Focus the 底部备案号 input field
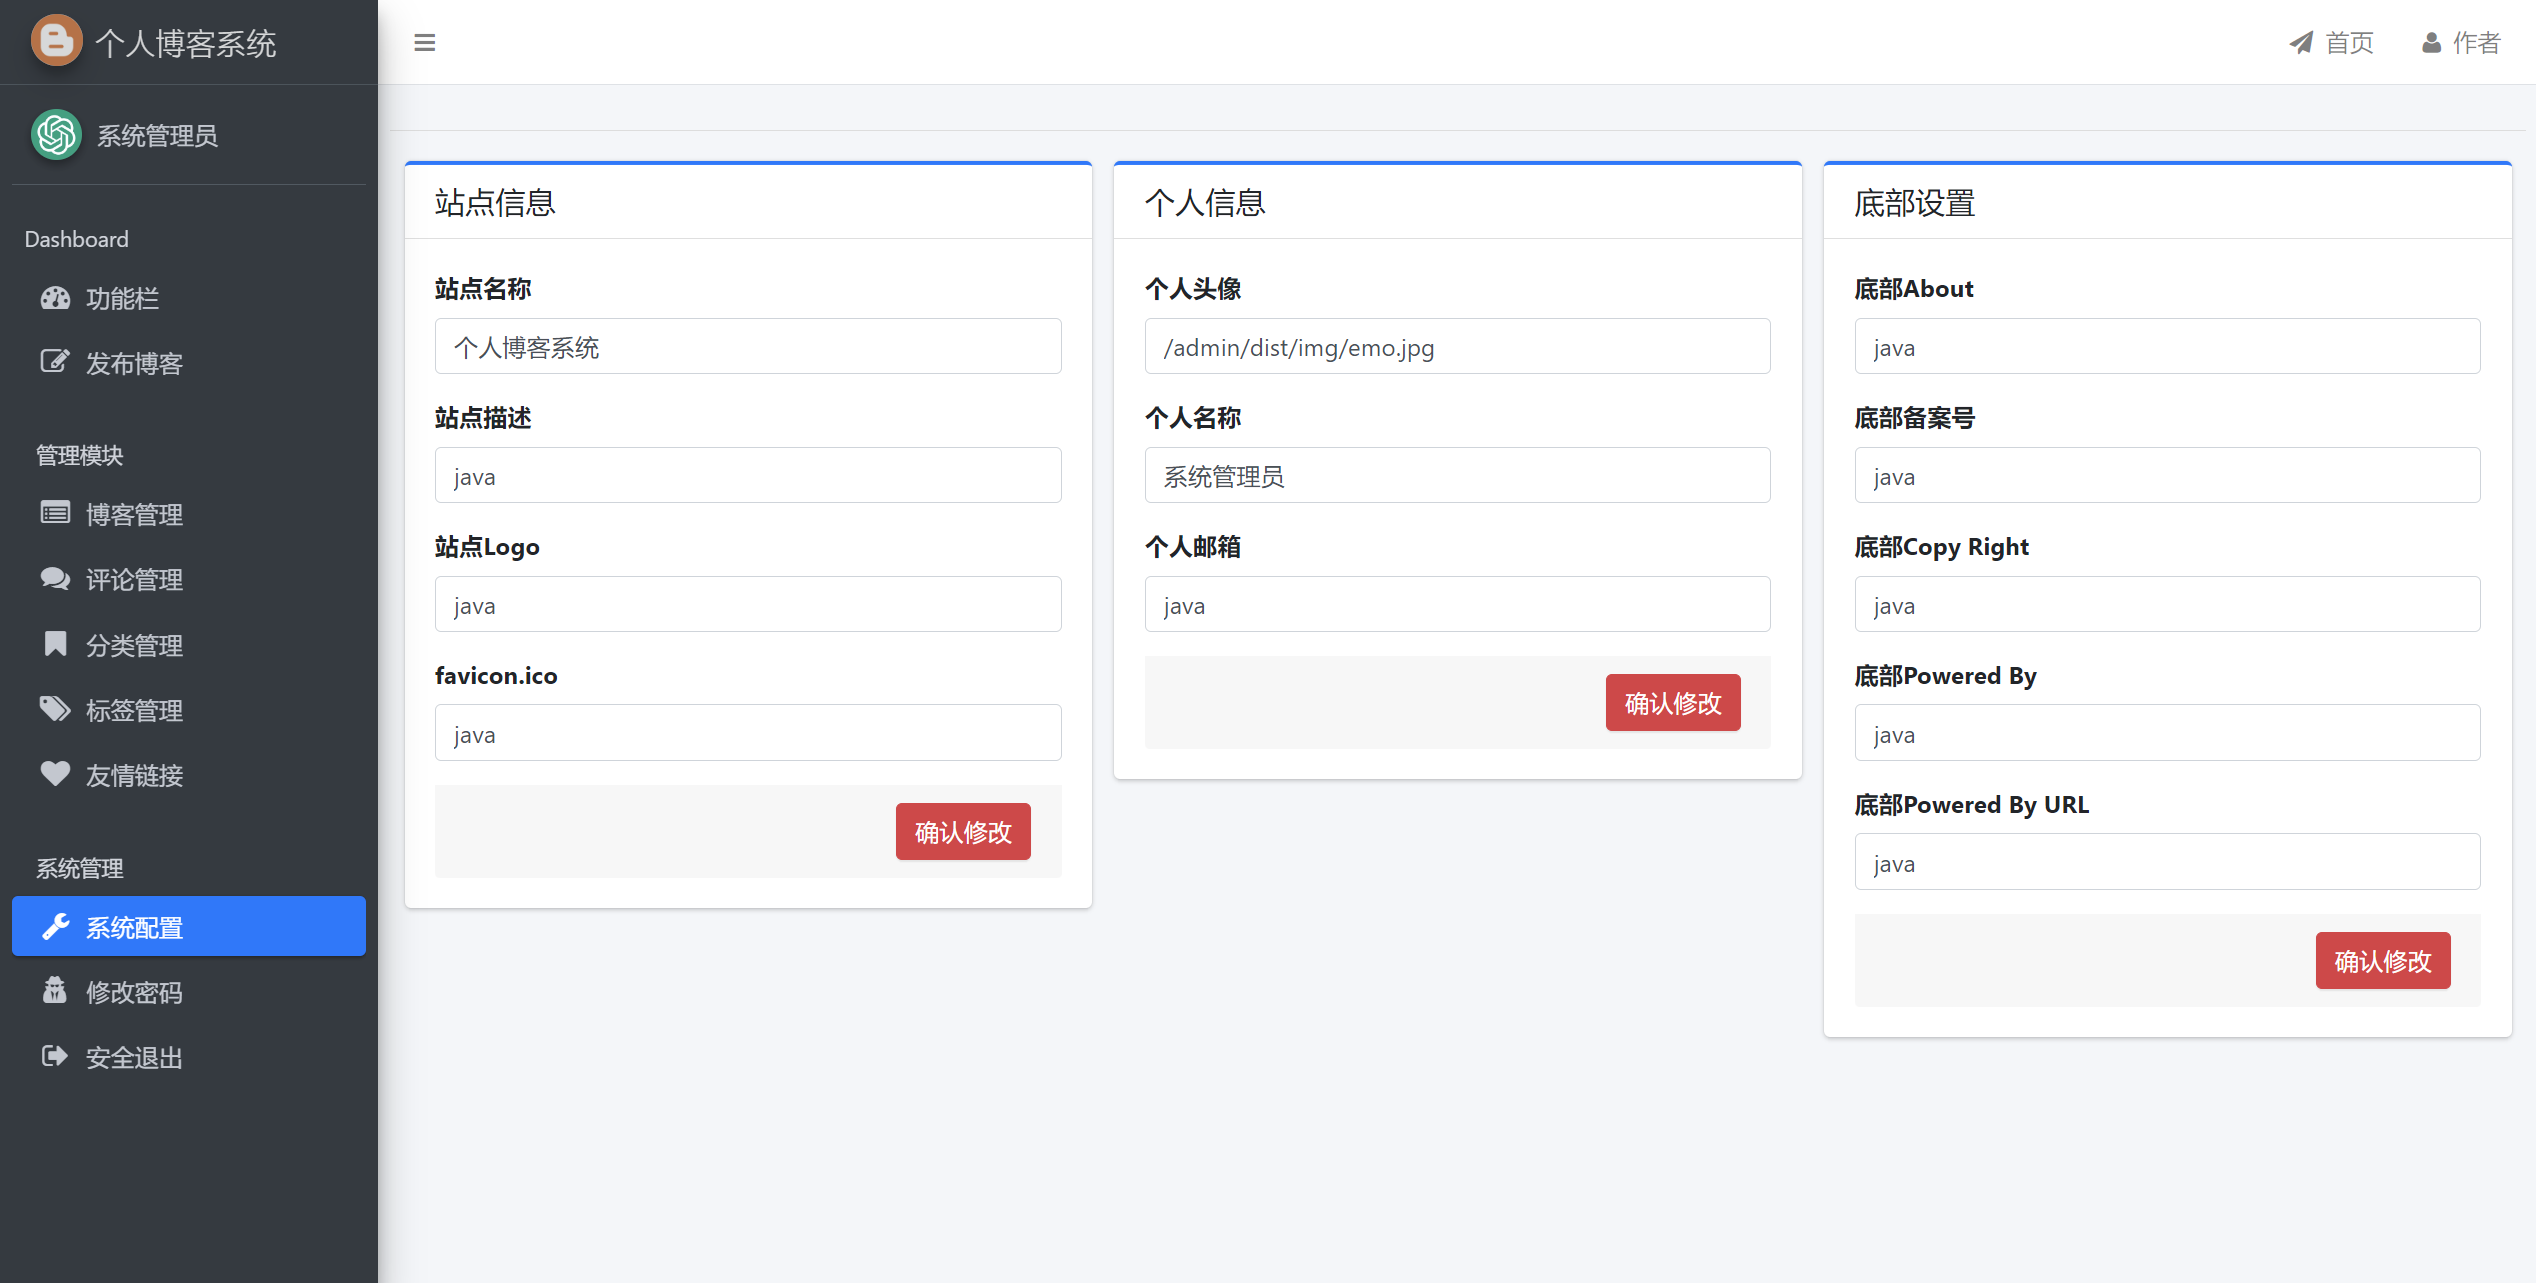The width and height of the screenshot is (2536, 1283). [2168, 475]
